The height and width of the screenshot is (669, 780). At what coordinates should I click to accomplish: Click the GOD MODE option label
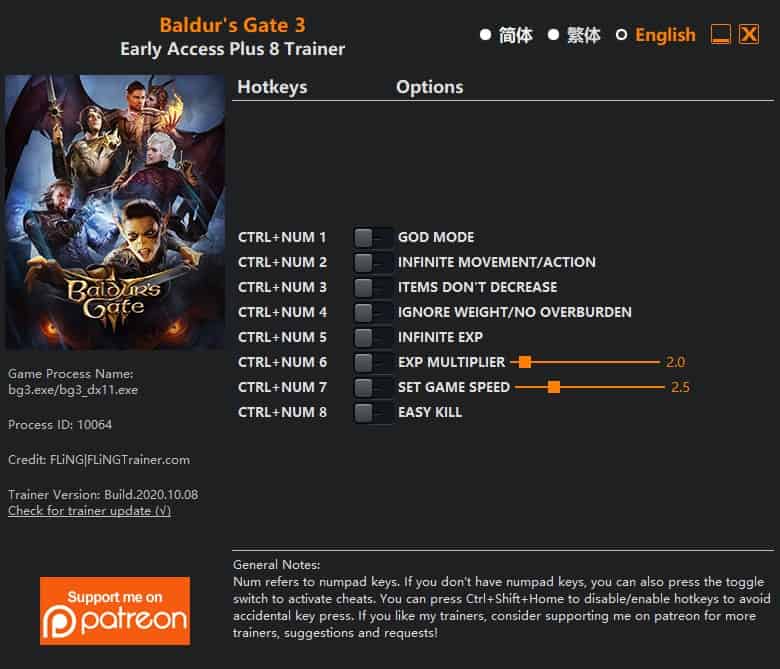tap(436, 238)
